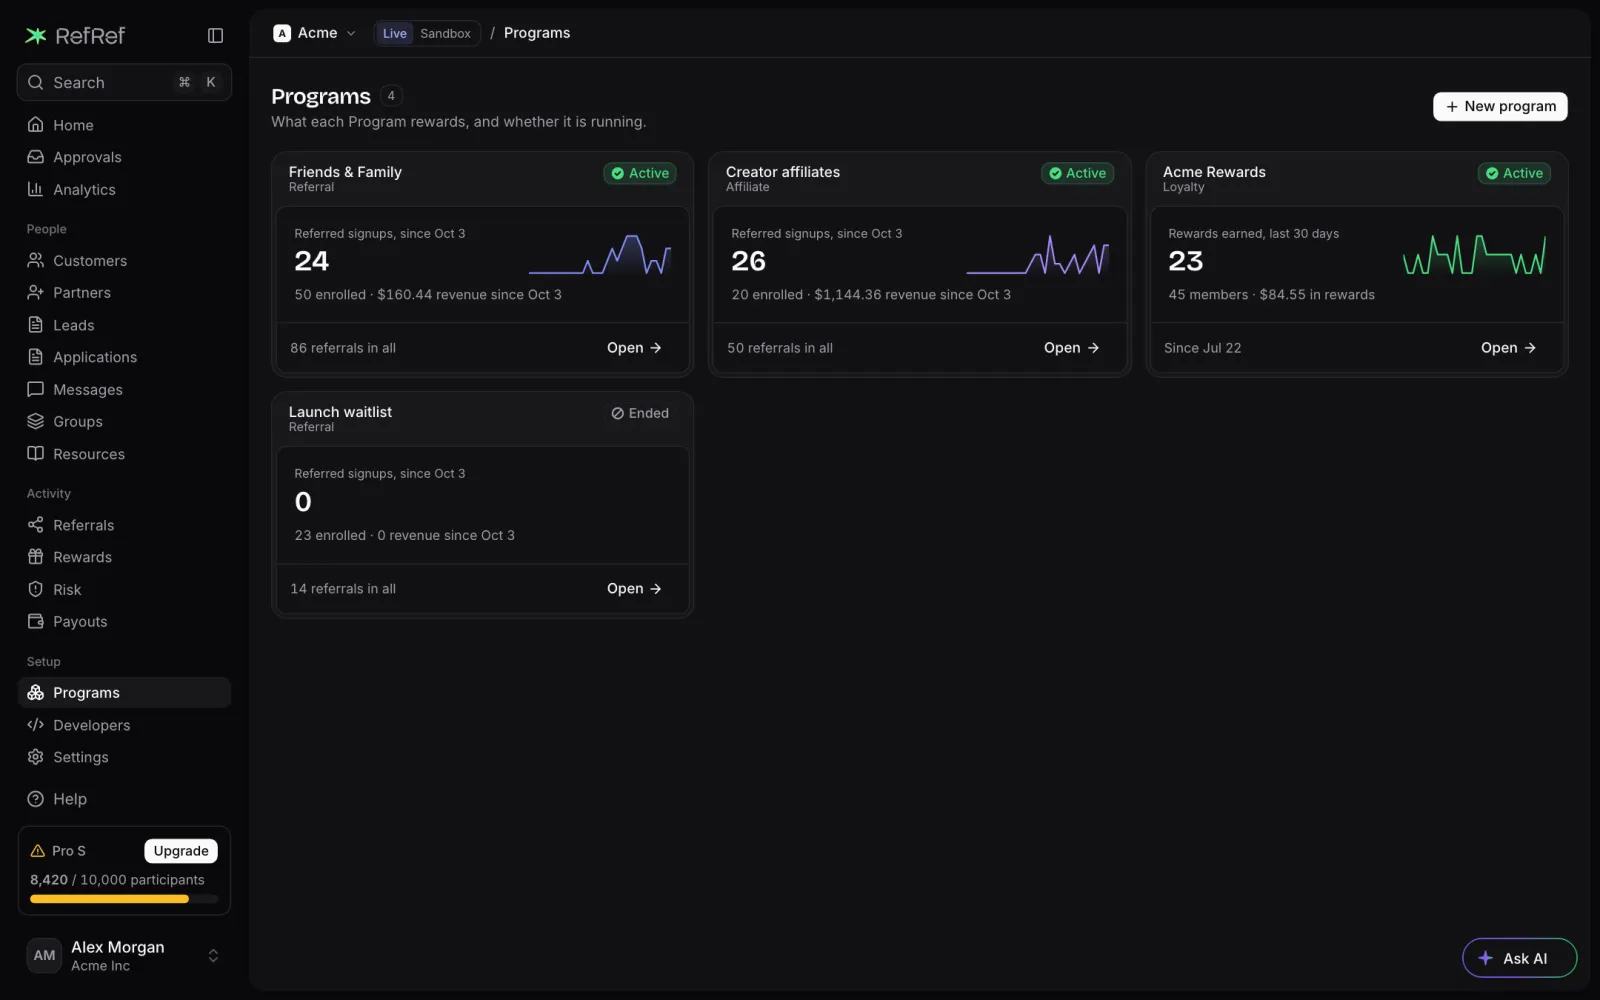The image size is (1600, 1000).
Task: Click the Search input field
Action: [124, 82]
